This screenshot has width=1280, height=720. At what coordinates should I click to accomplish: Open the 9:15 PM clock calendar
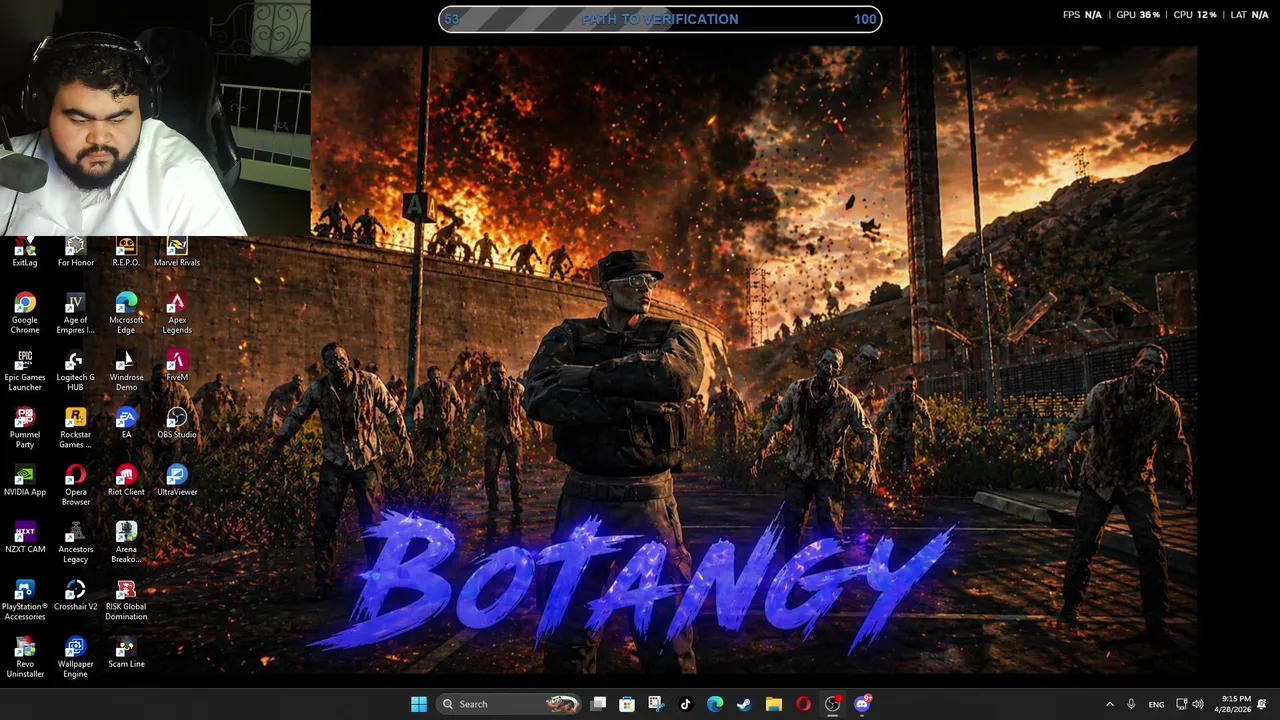coord(1232,704)
